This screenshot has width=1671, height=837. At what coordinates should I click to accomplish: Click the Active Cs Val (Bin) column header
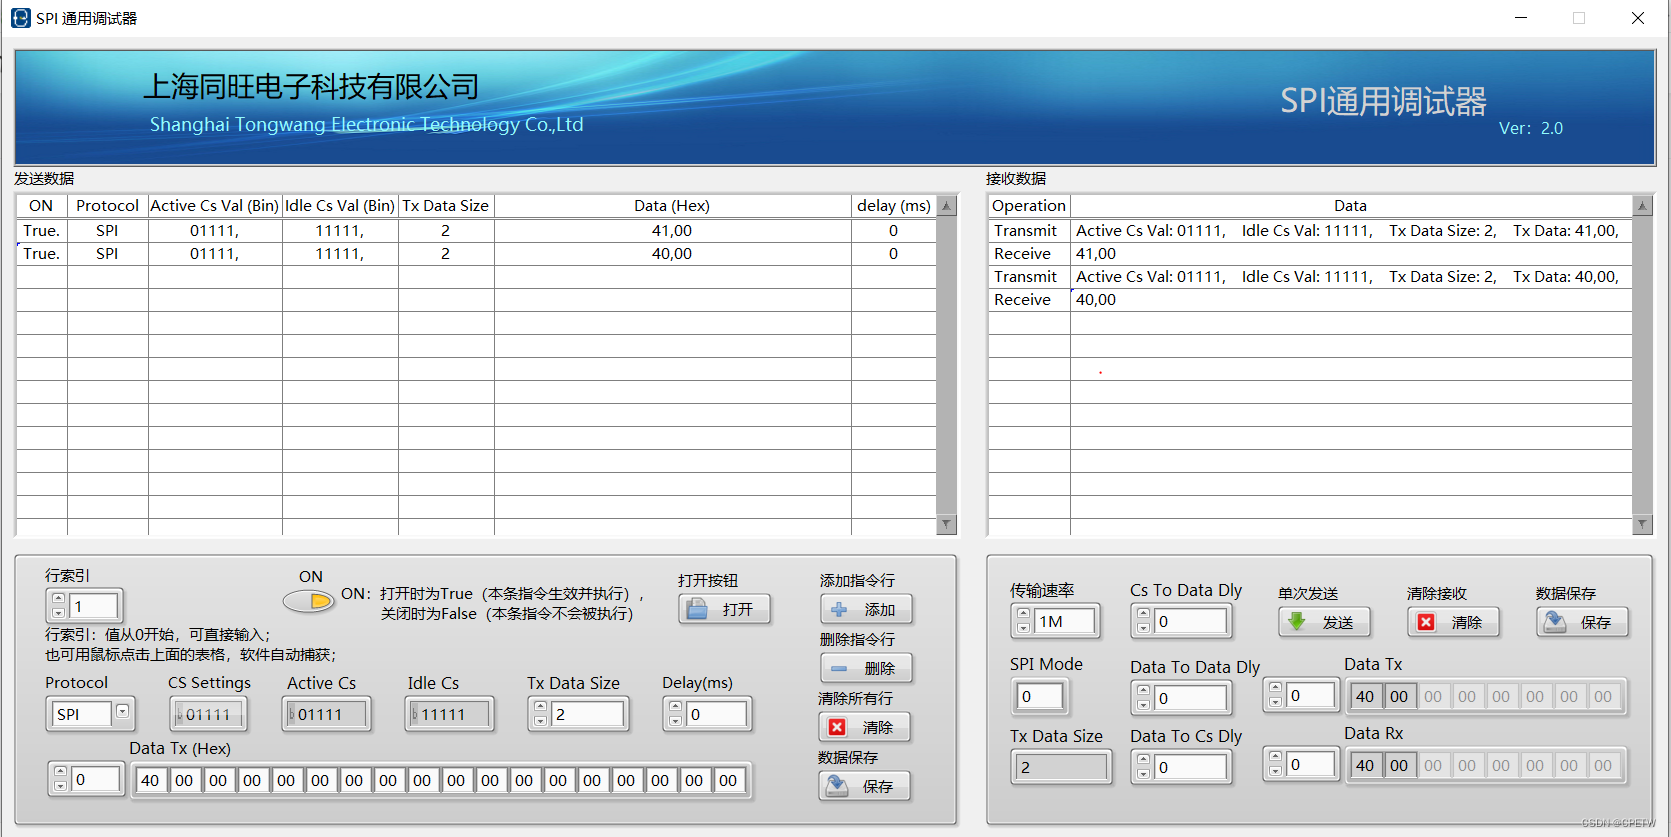point(215,206)
